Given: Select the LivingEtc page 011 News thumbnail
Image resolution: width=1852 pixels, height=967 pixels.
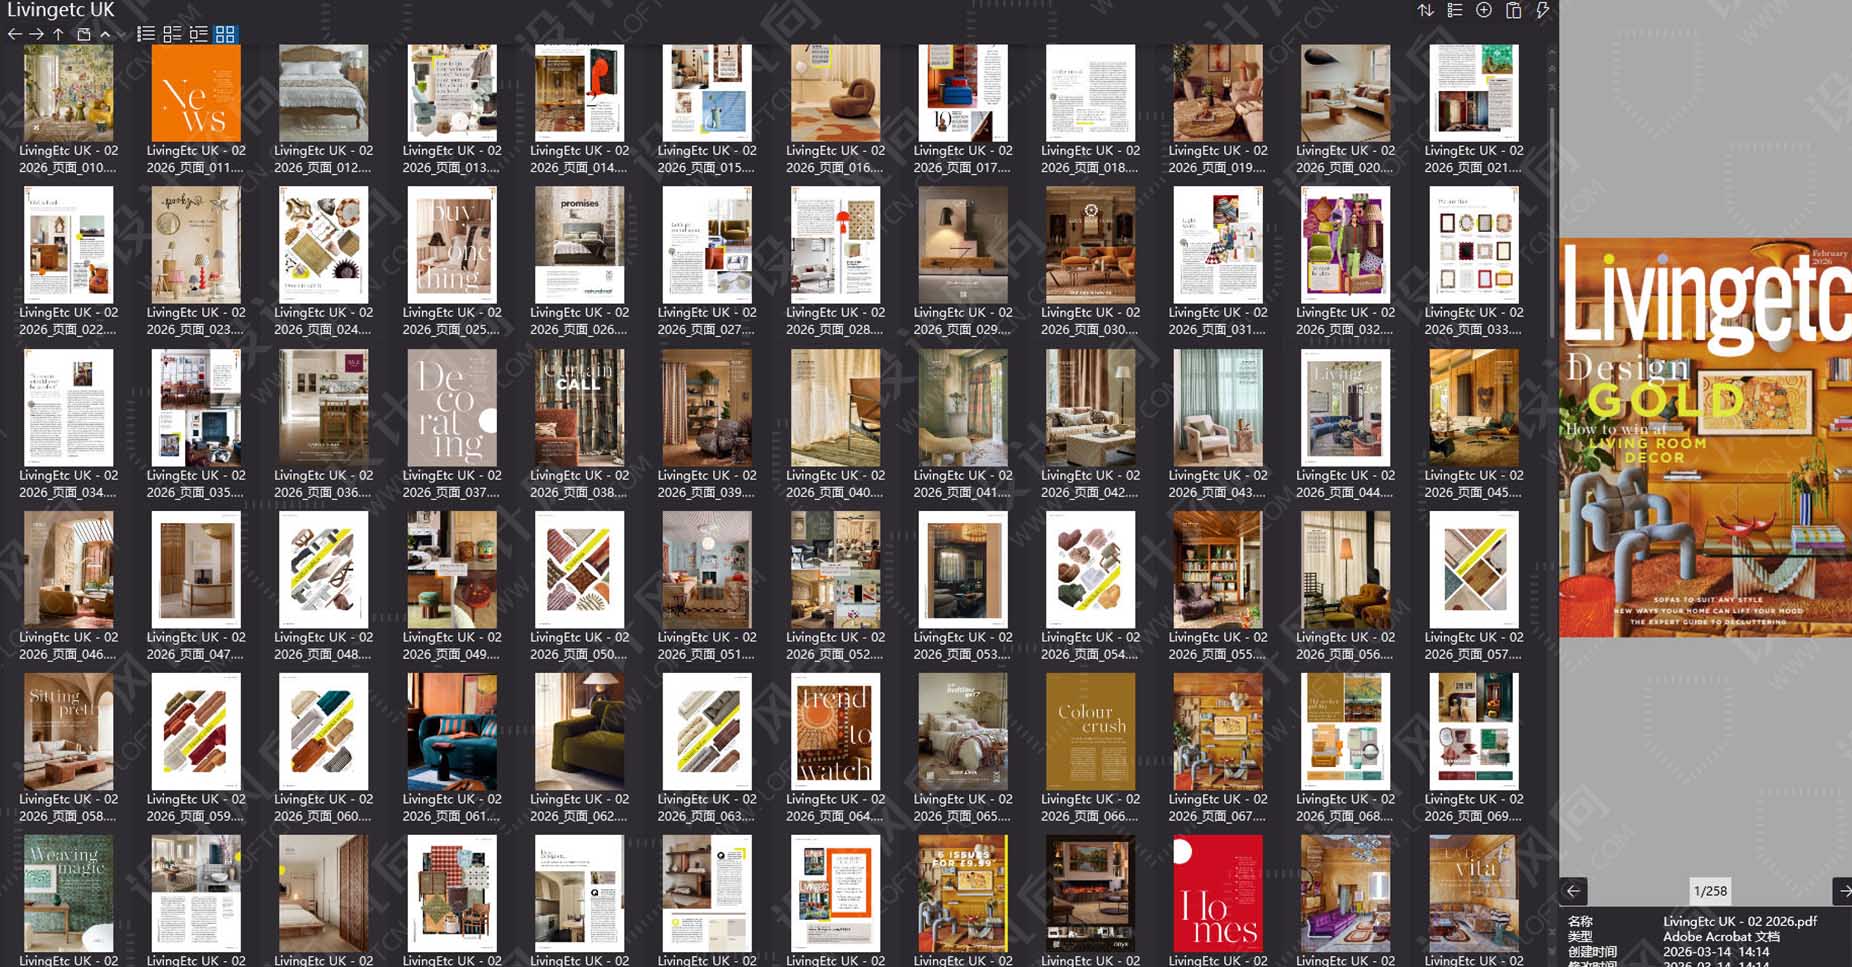Looking at the screenshot, I should (x=196, y=95).
